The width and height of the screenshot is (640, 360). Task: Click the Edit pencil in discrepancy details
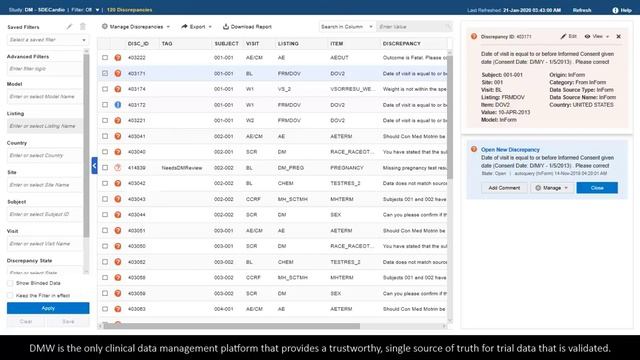(563, 36)
